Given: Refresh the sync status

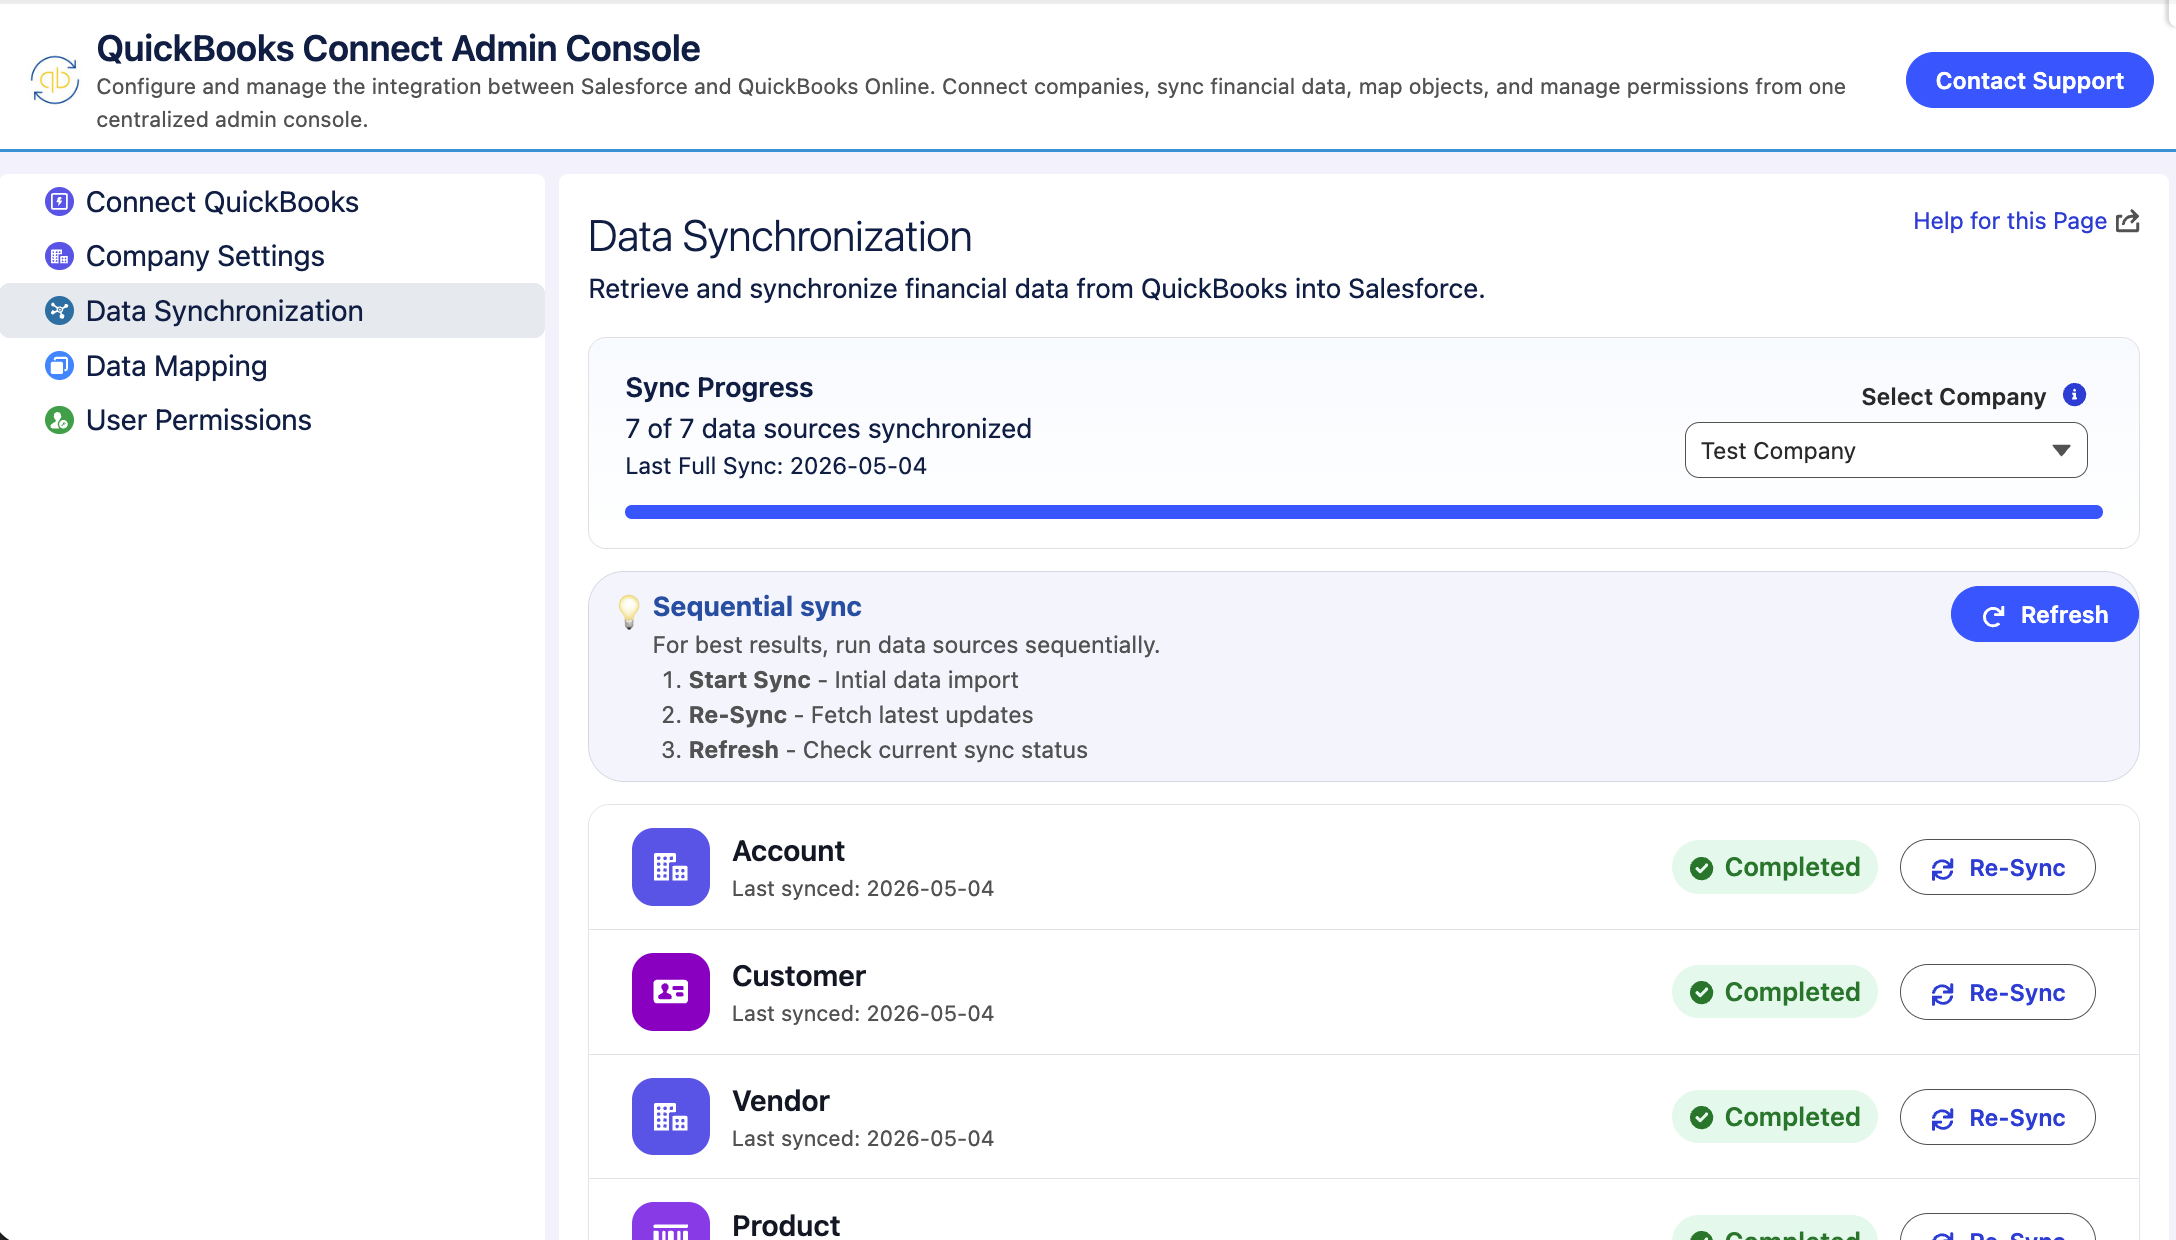Looking at the screenshot, I should pyautogui.click(x=2044, y=614).
